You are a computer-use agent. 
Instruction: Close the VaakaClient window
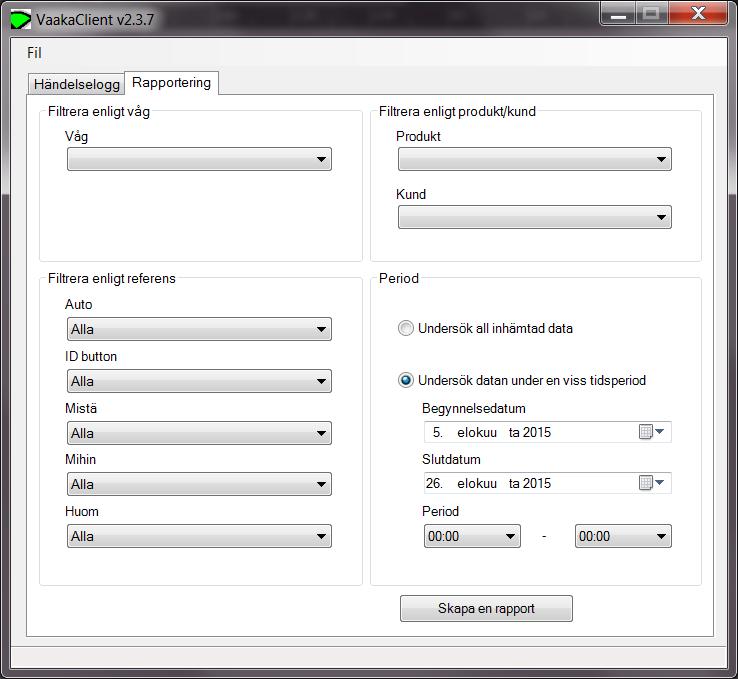(698, 13)
